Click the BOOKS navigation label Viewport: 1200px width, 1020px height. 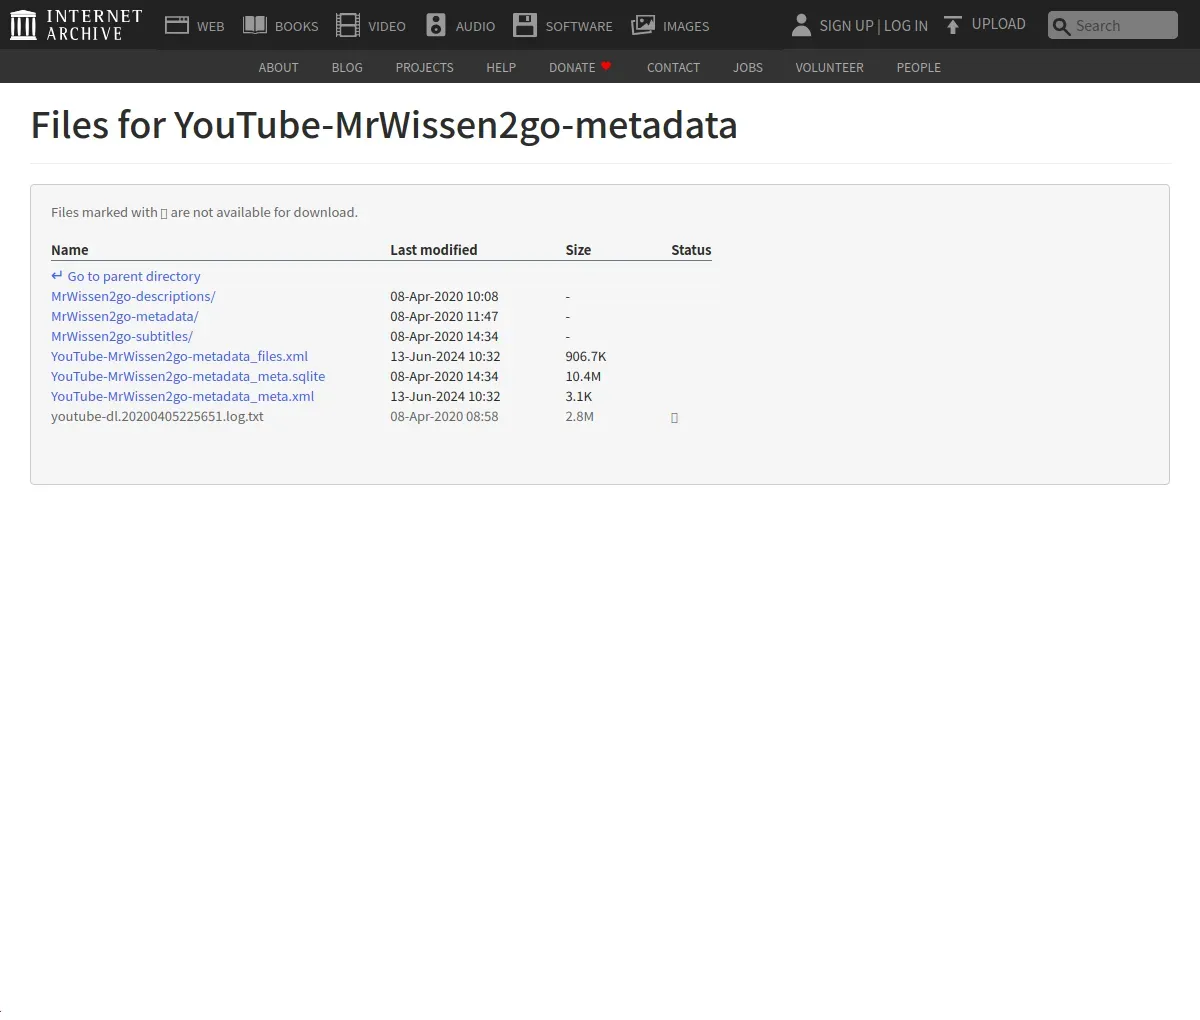click(x=296, y=26)
